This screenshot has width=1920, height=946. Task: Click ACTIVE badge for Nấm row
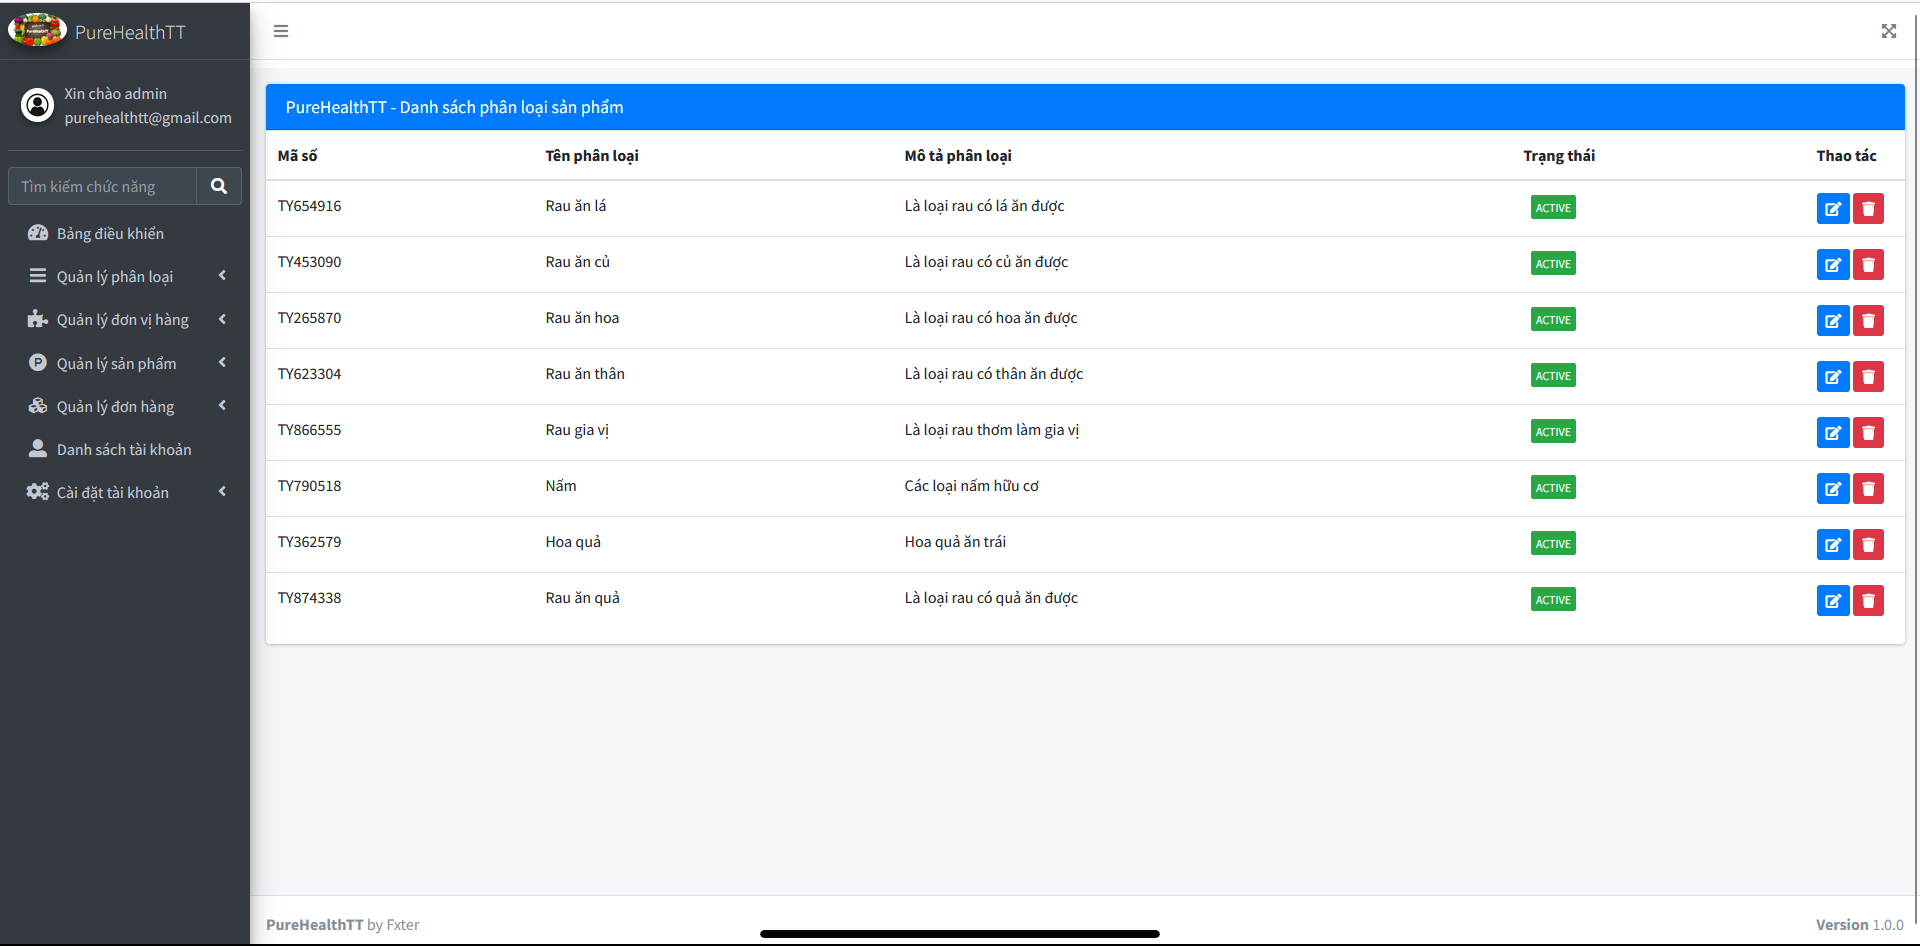point(1553,488)
